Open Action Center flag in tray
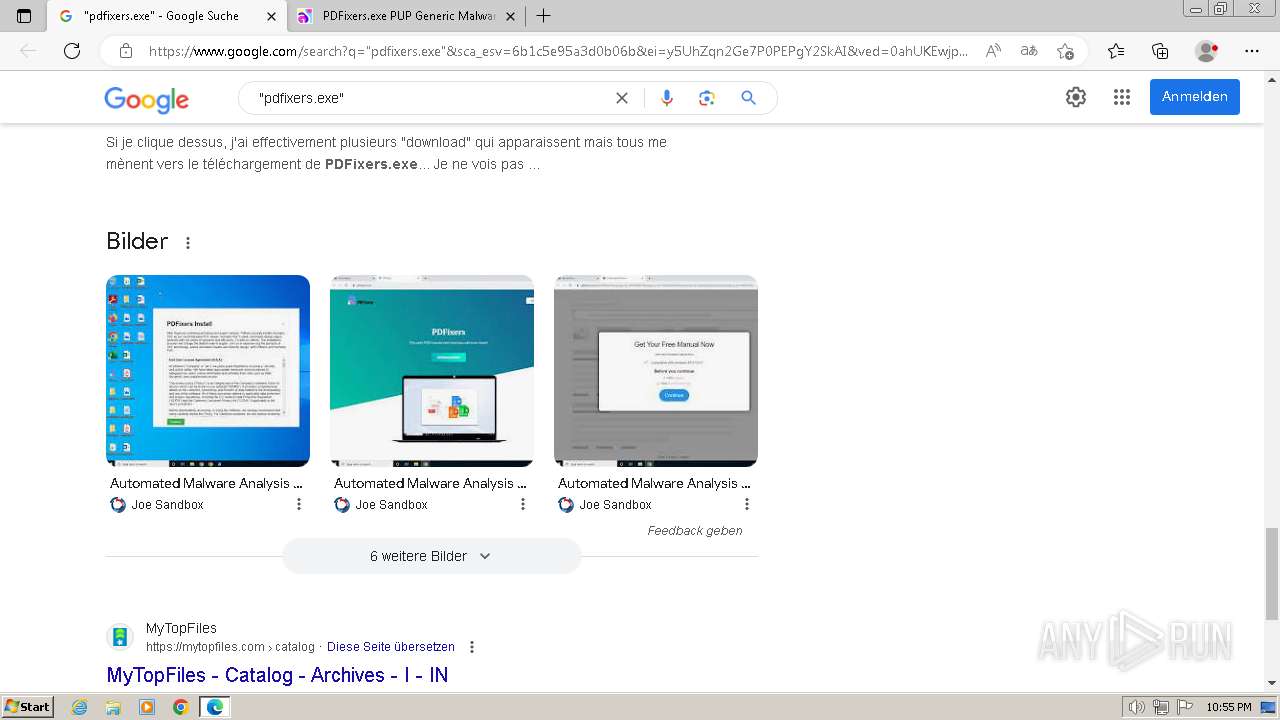This screenshot has width=1280, height=720. [1184, 707]
